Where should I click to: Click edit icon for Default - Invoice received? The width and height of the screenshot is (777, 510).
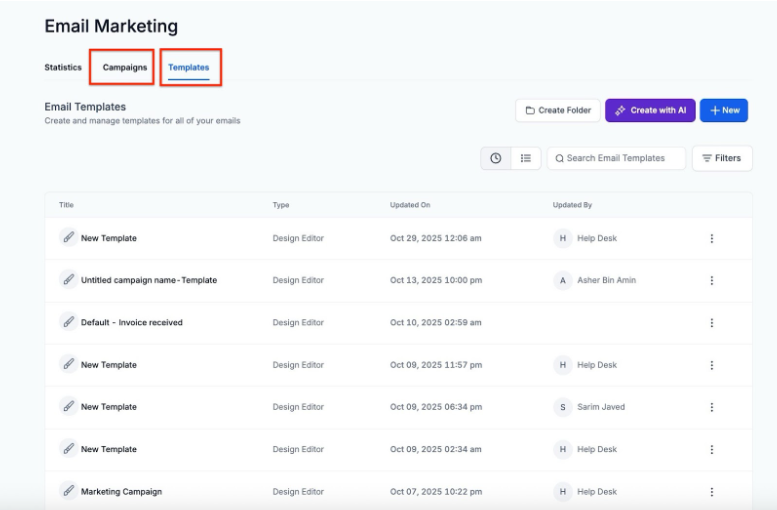pos(68,322)
